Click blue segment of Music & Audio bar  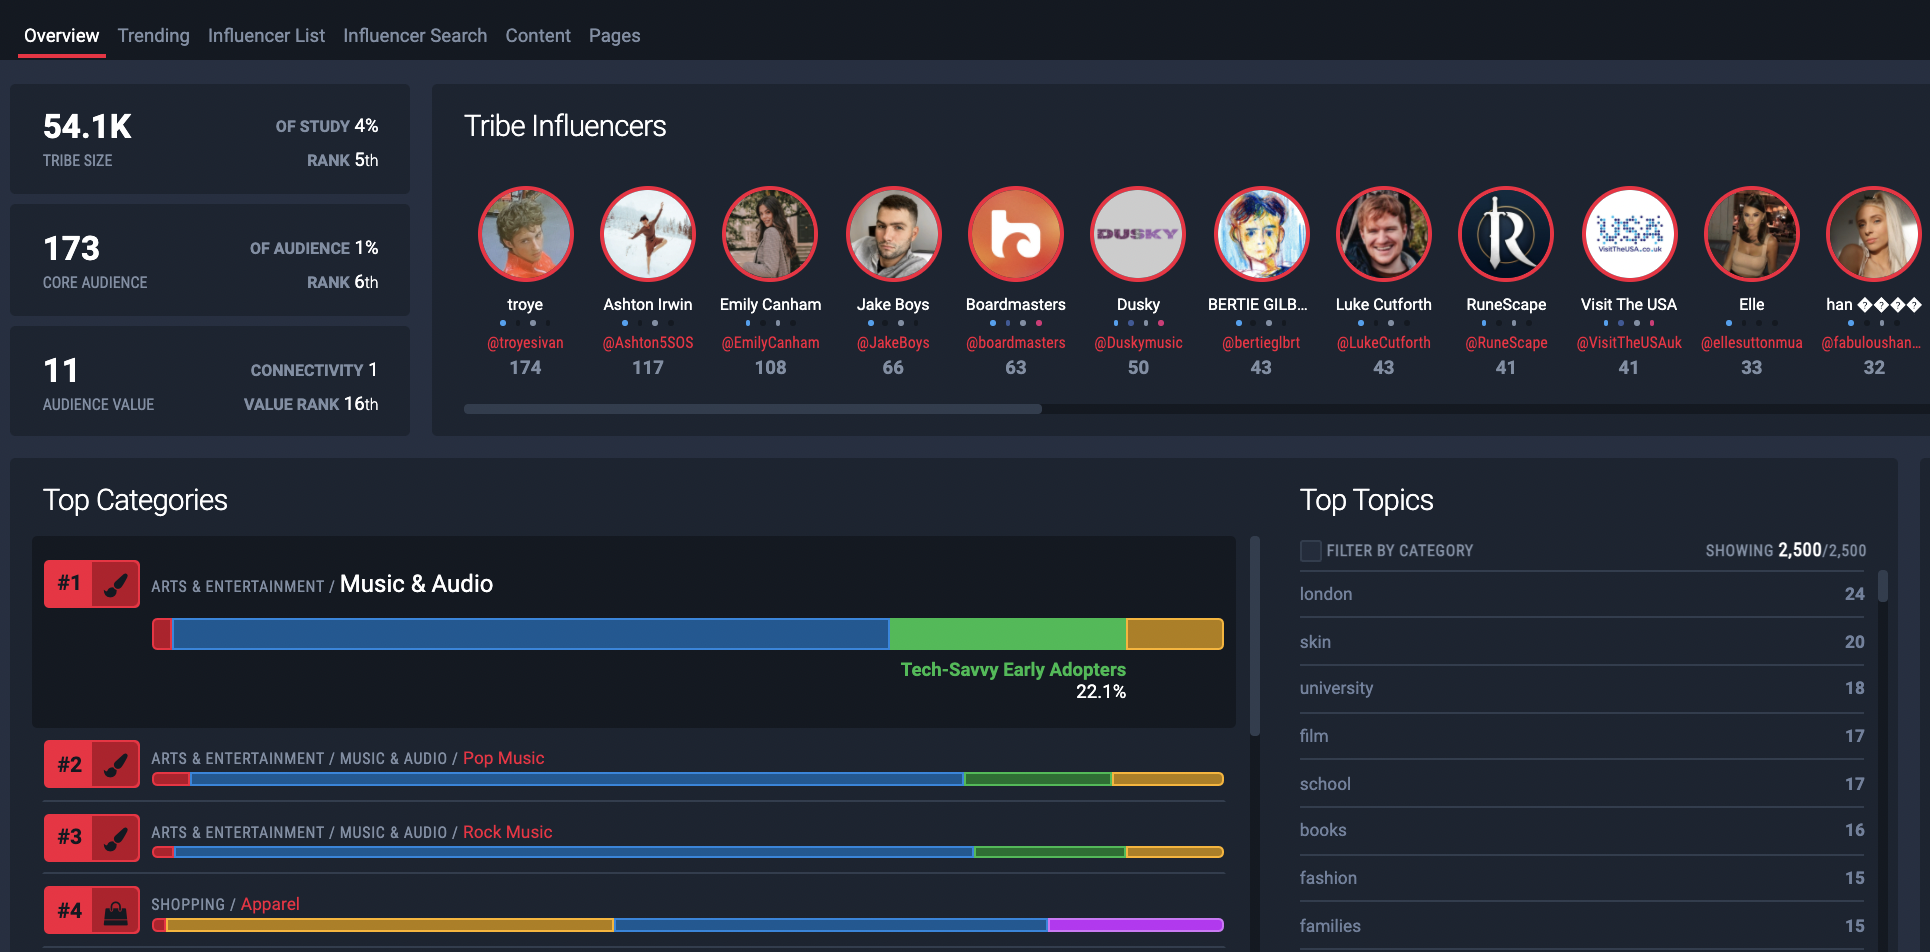(x=530, y=634)
